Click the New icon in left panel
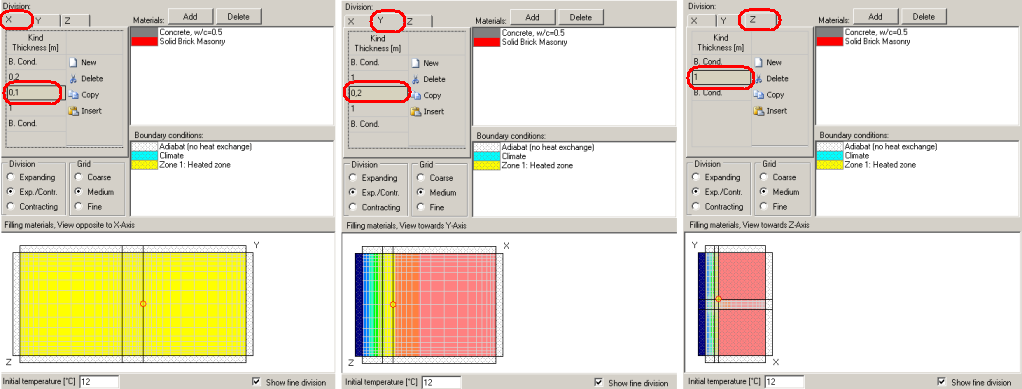This screenshot has width=1022, height=389. click(74, 63)
